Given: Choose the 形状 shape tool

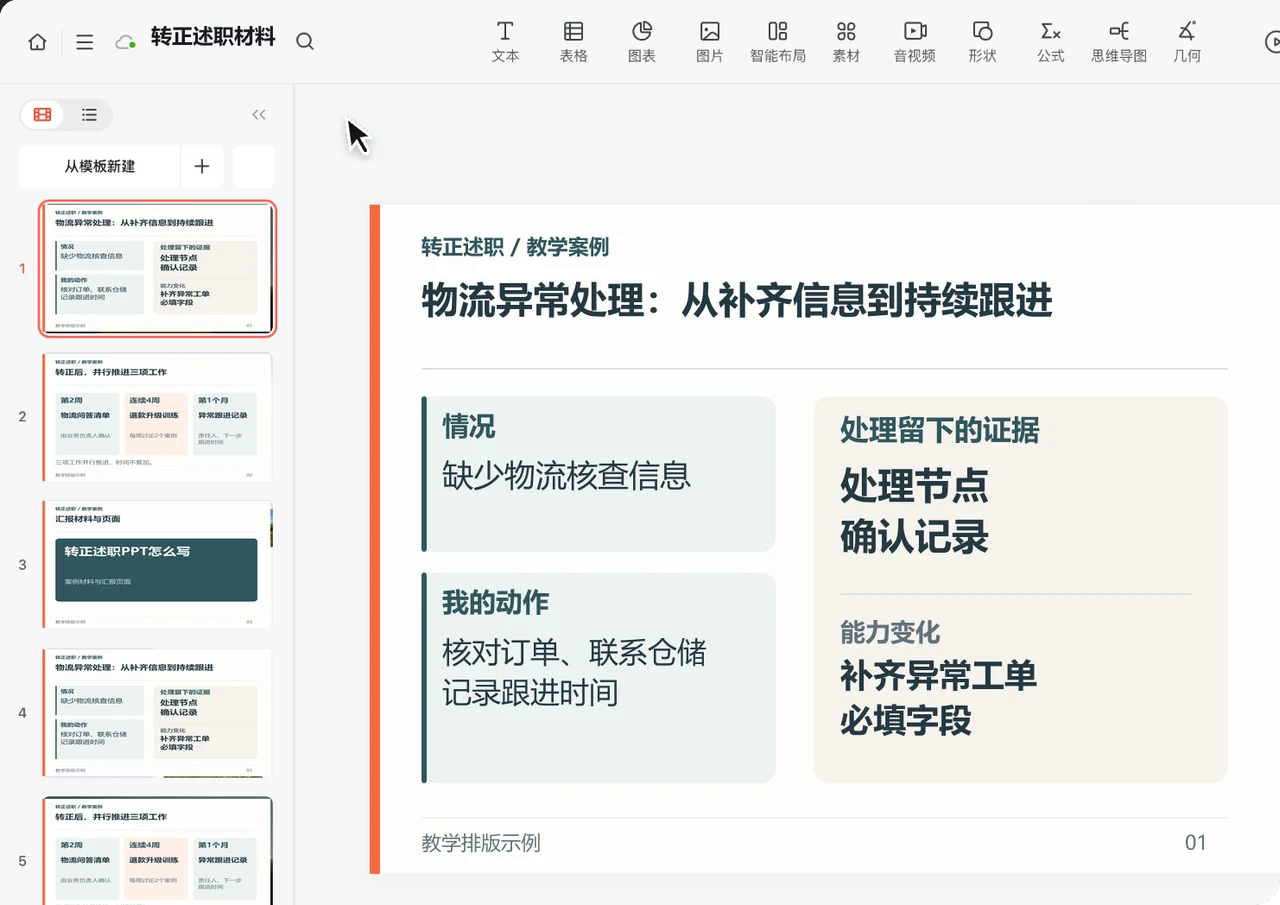Looking at the screenshot, I should 983,42.
